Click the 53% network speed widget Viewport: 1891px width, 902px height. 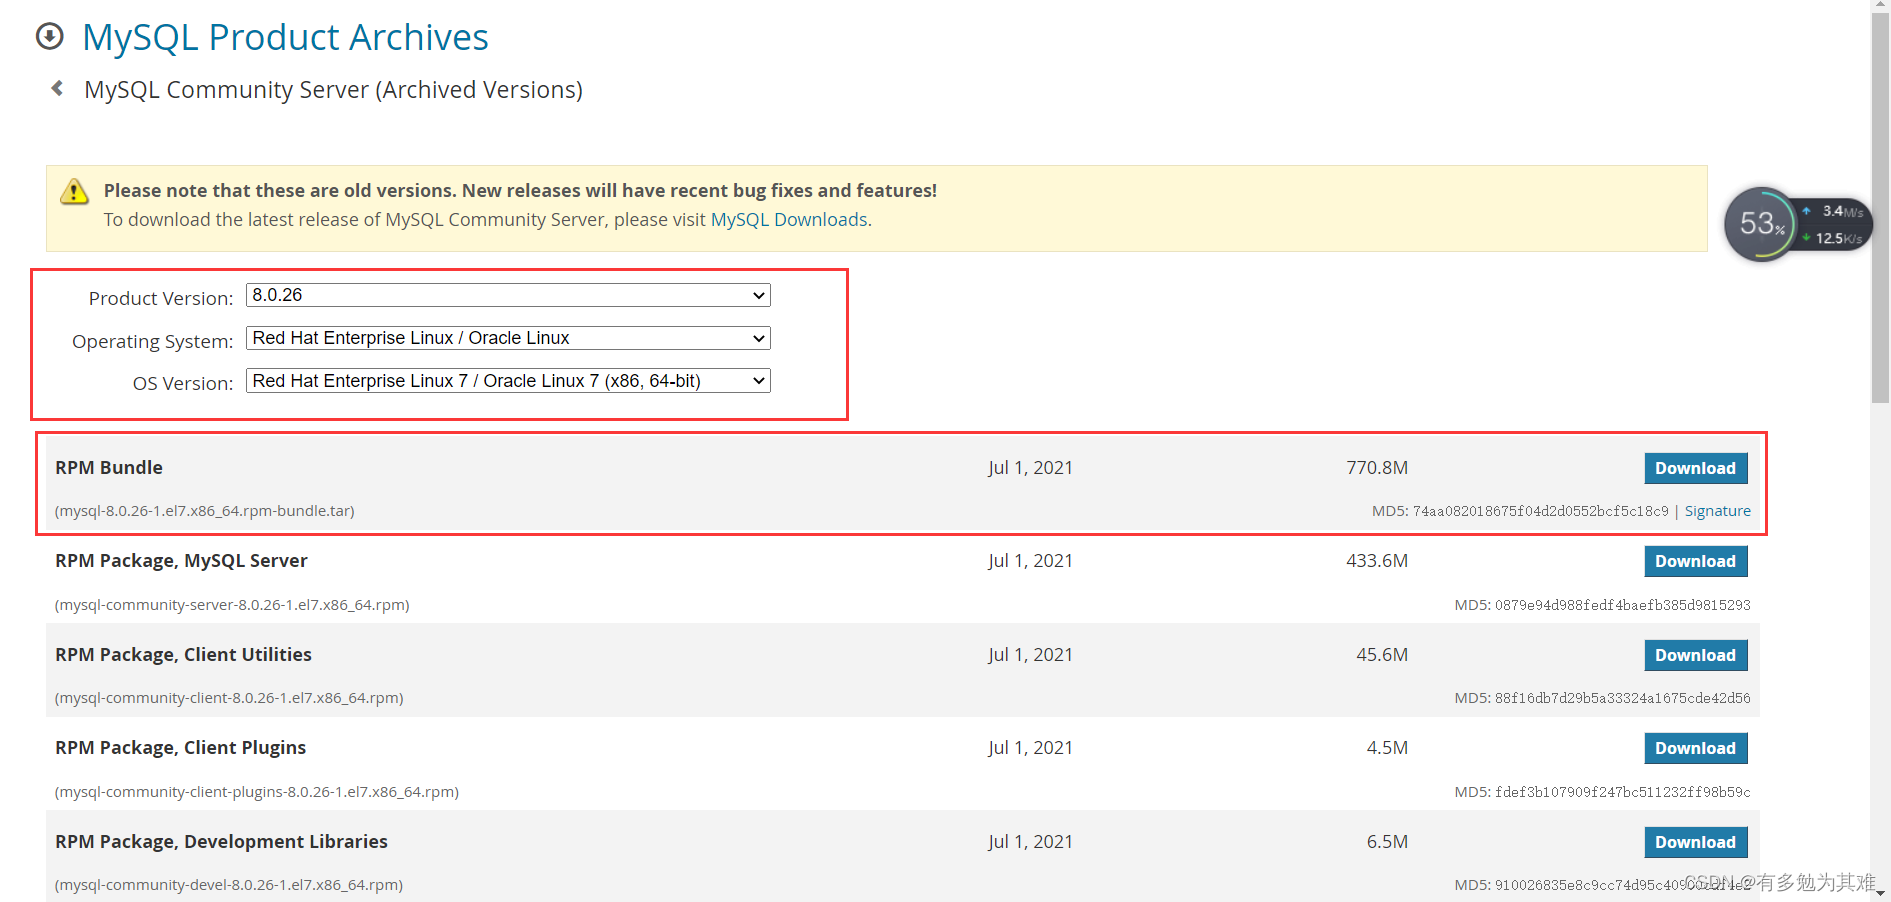[1797, 224]
